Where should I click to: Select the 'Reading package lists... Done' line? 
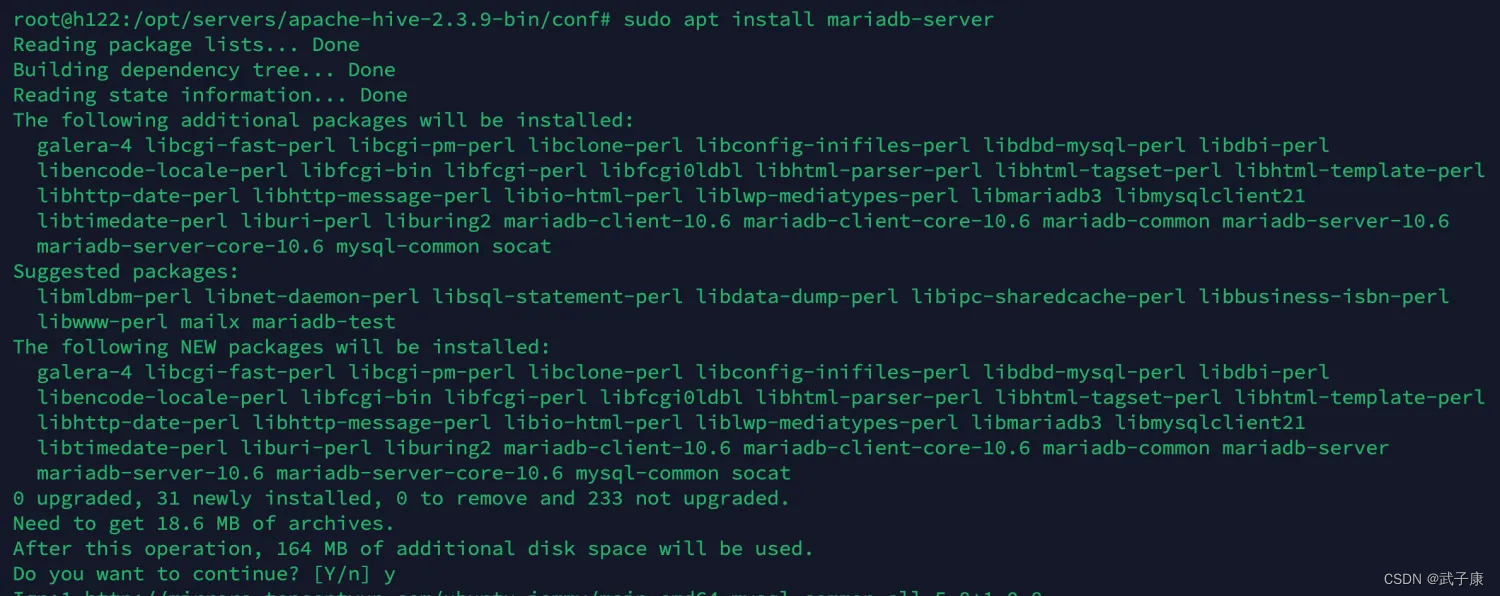(186, 45)
